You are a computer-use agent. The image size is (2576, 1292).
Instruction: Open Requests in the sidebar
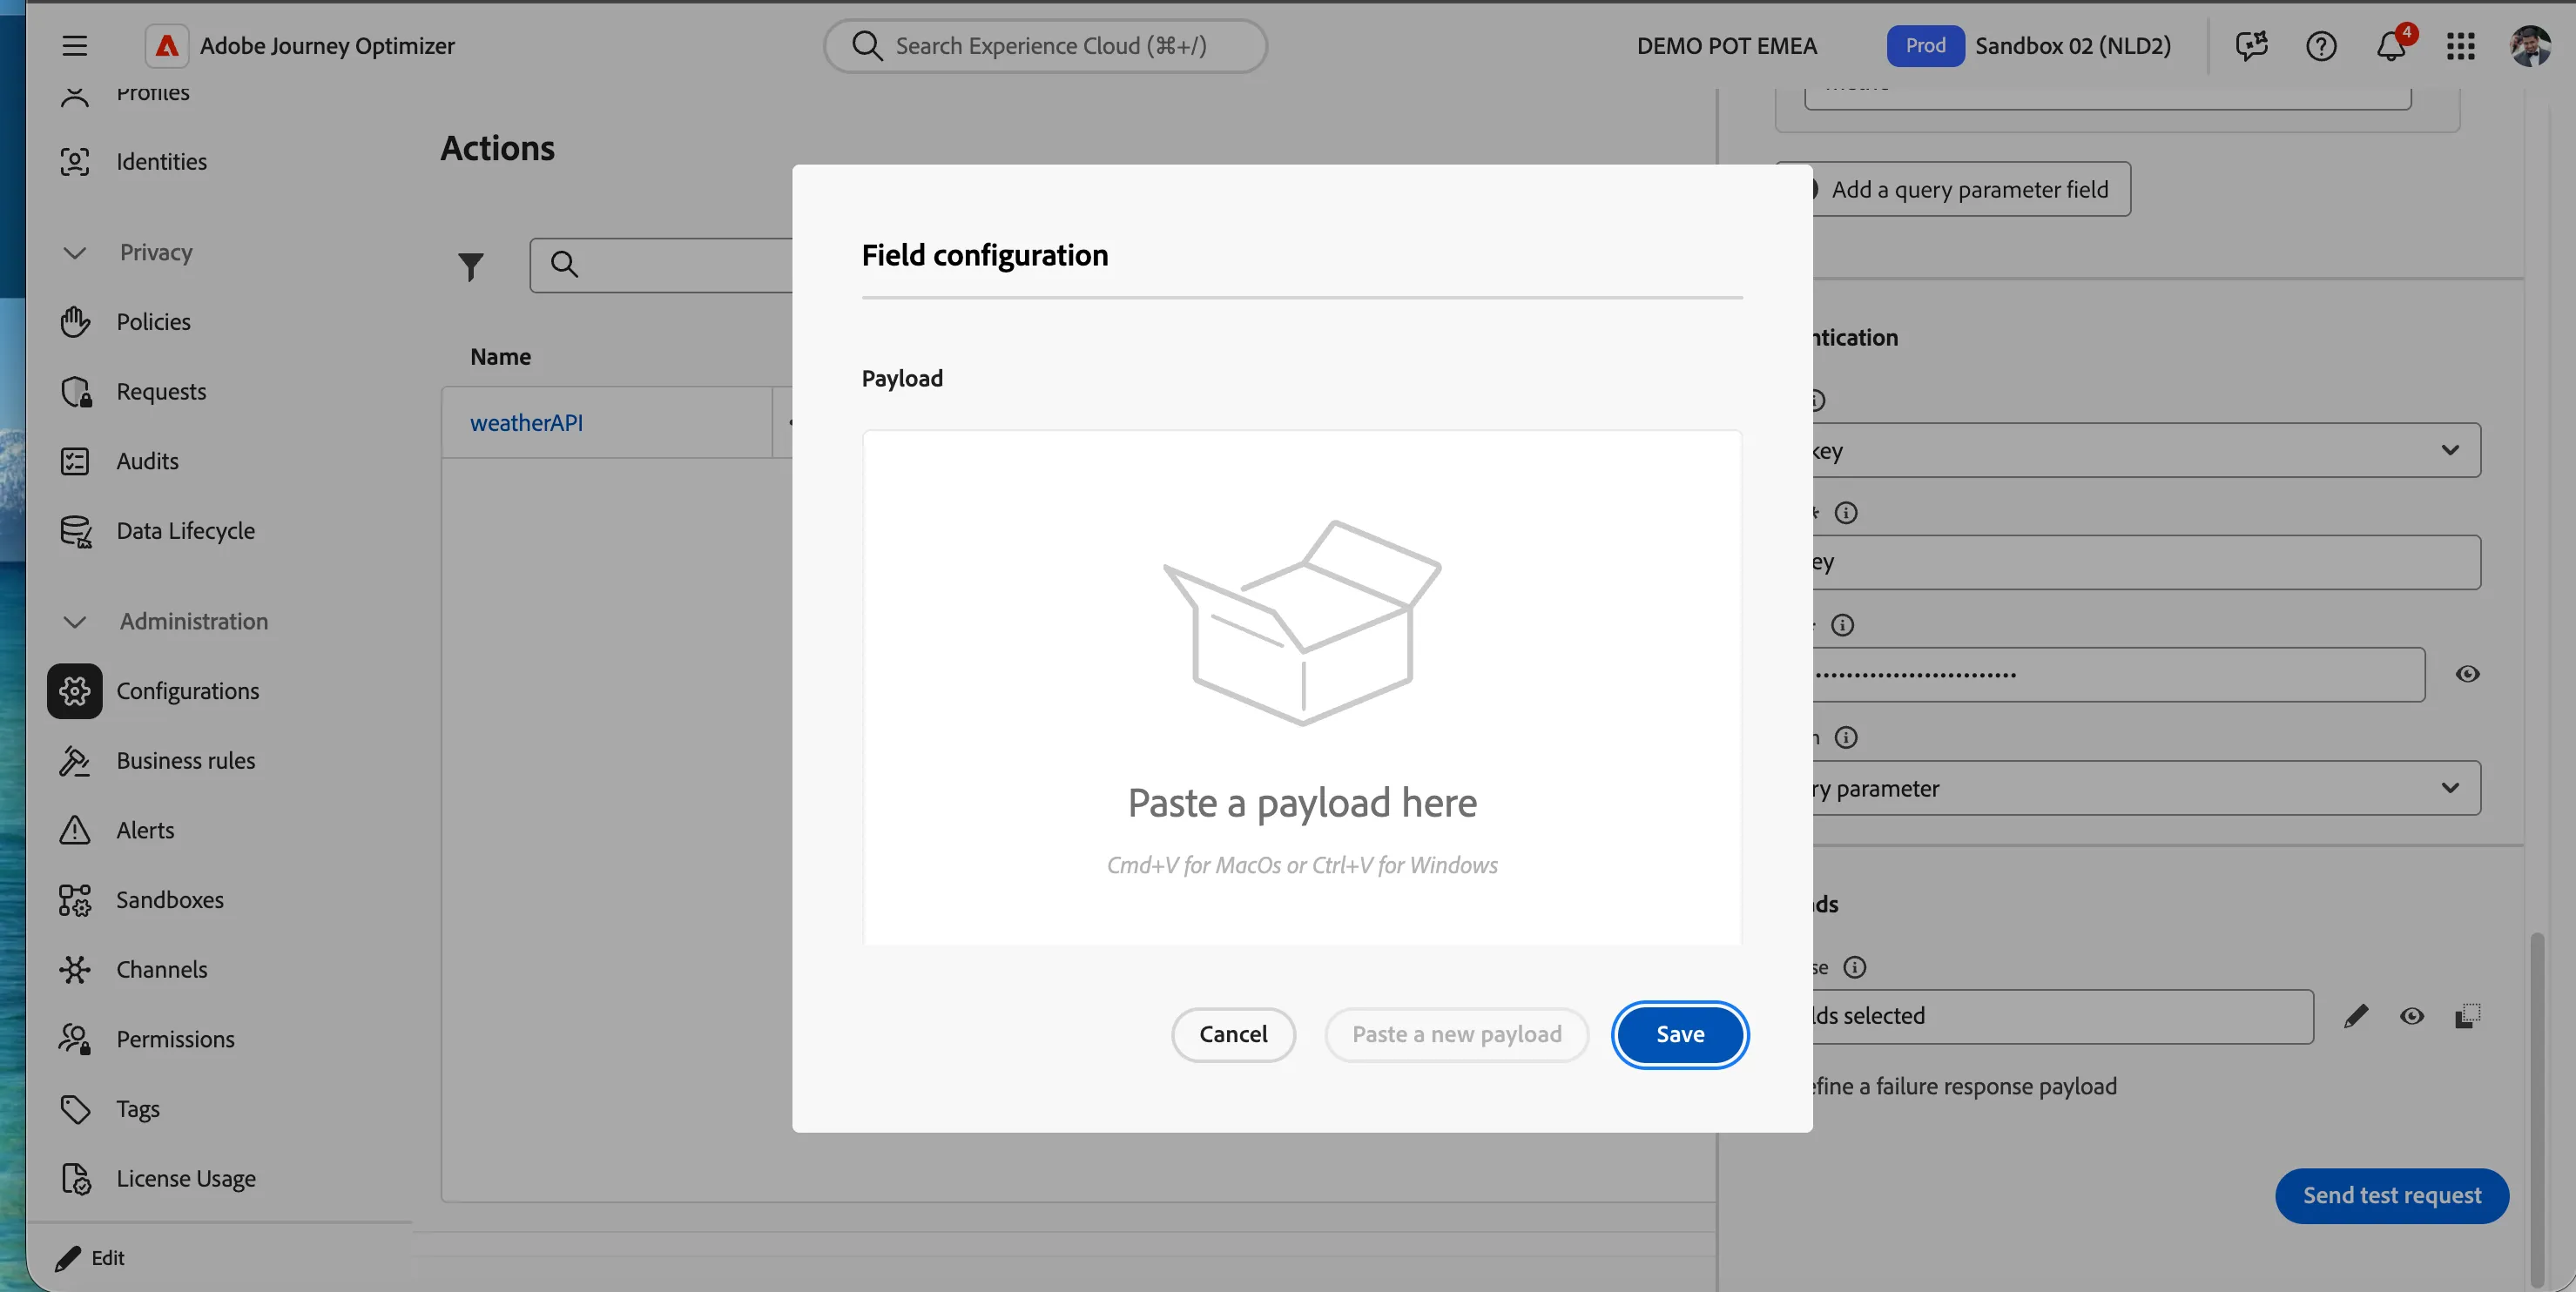point(161,392)
